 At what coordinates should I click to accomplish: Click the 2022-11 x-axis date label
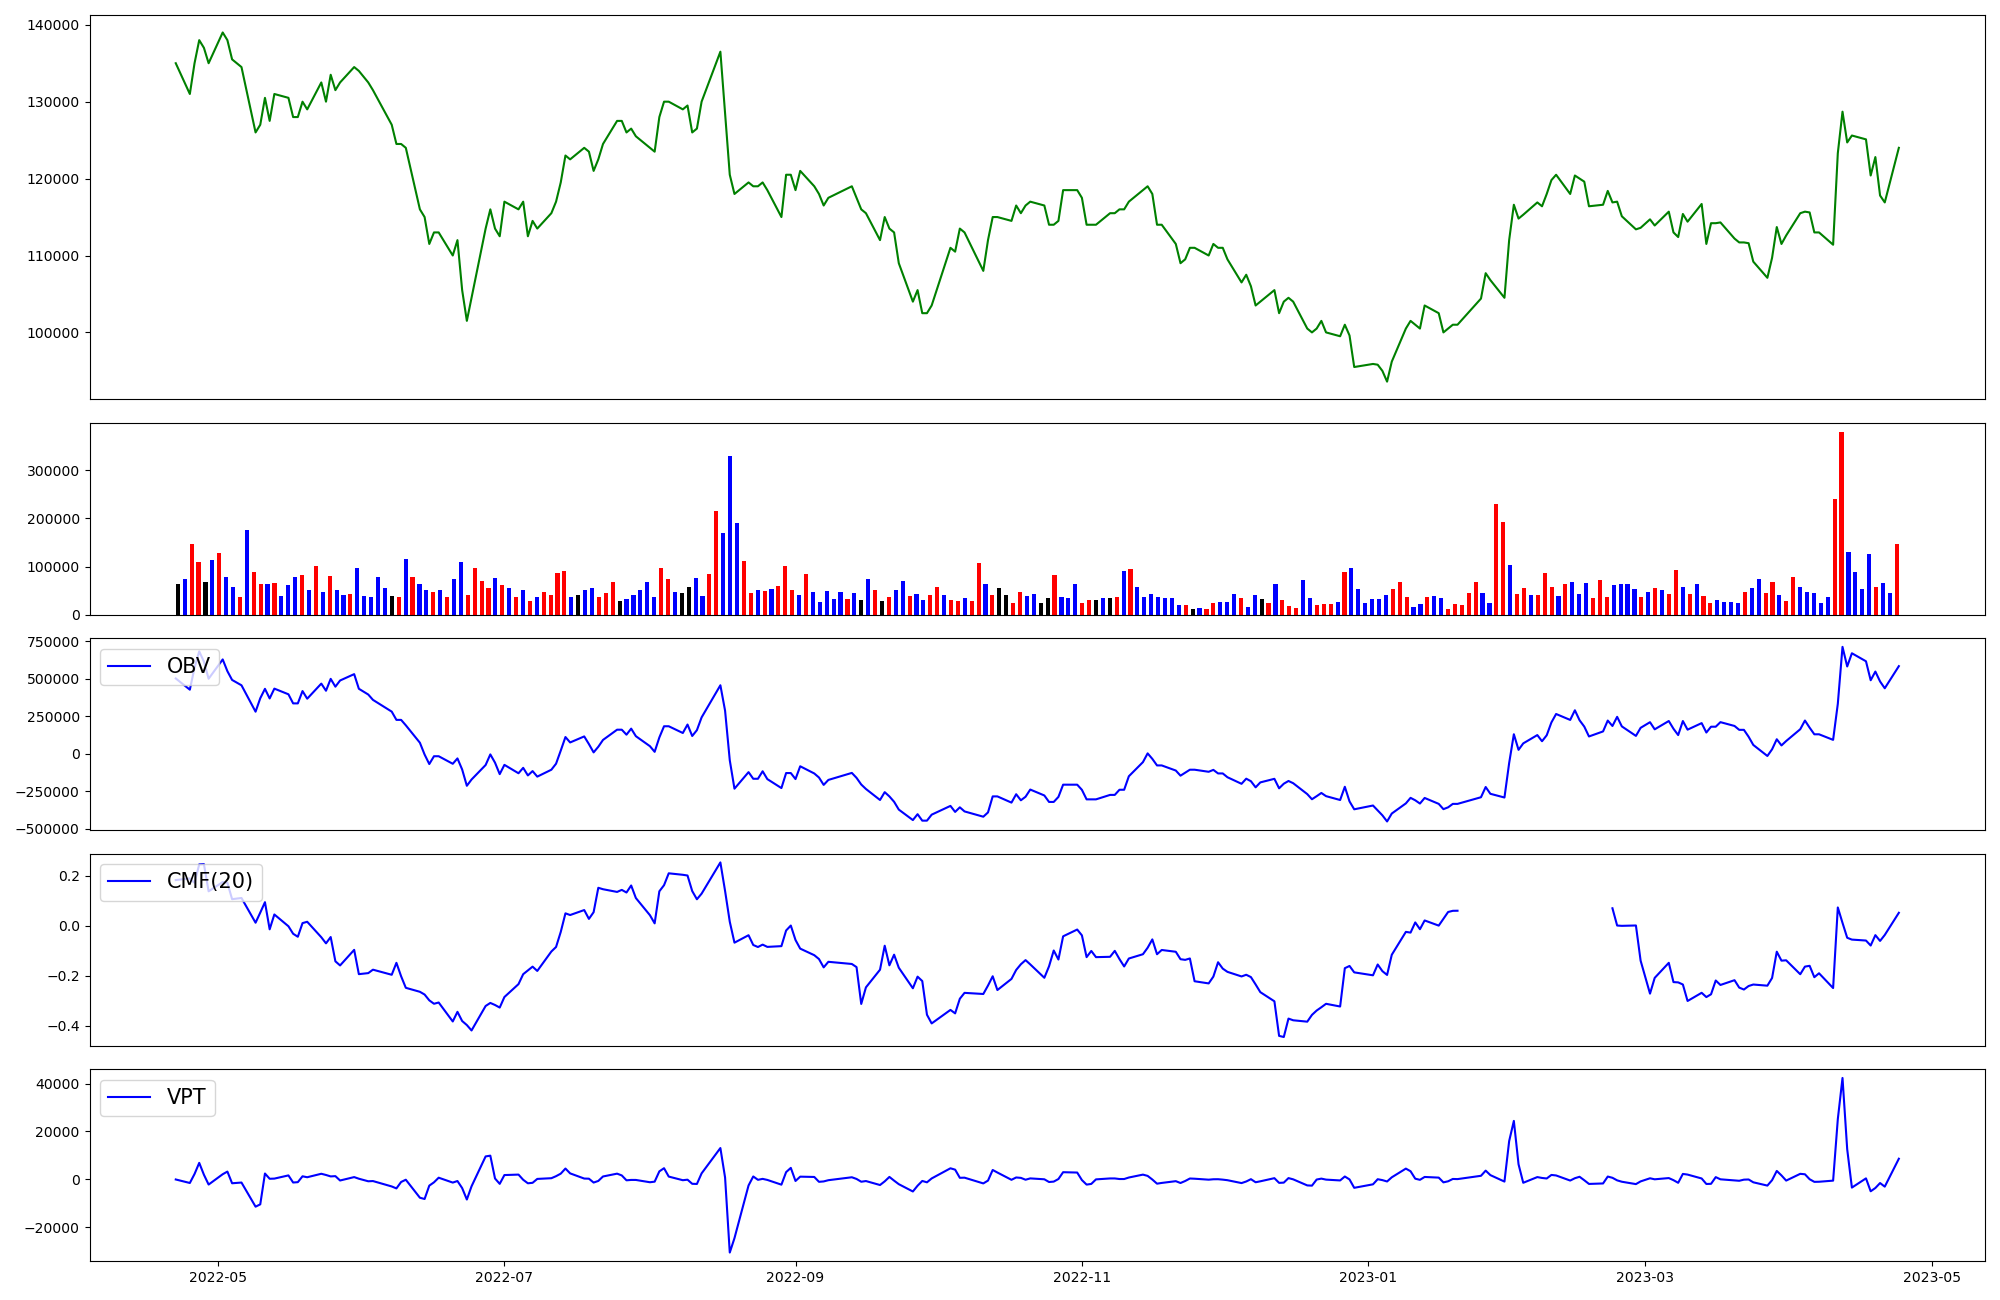coord(1082,1277)
